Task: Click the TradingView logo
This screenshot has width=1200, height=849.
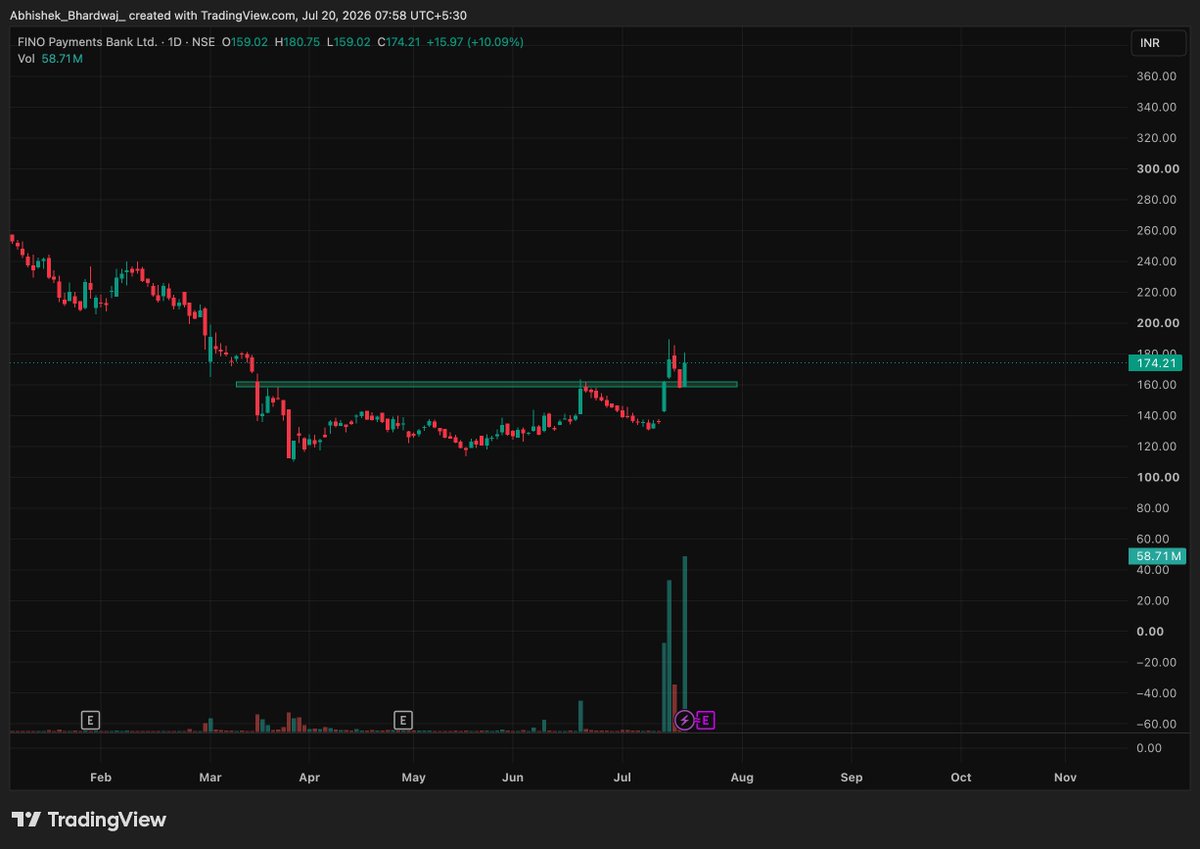Action: pyautogui.click(x=89, y=820)
